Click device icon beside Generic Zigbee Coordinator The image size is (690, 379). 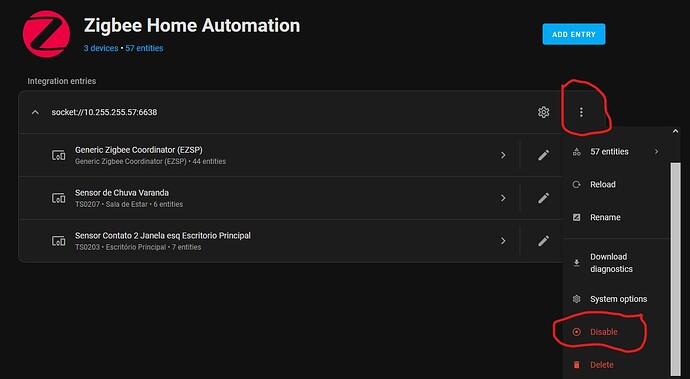59,155
